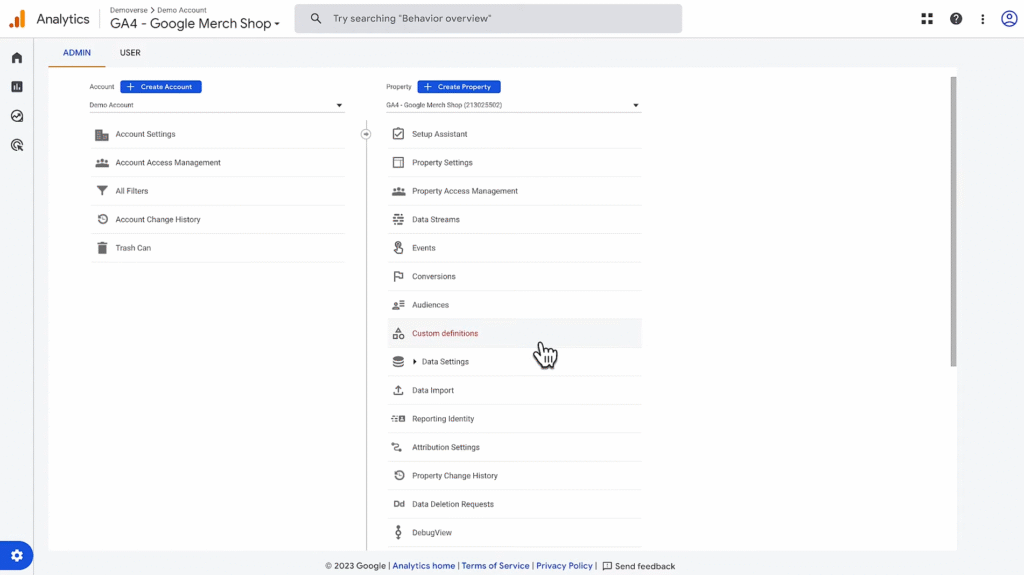
Task: Click the Data Settings database icon
Action: click(398, 362)
